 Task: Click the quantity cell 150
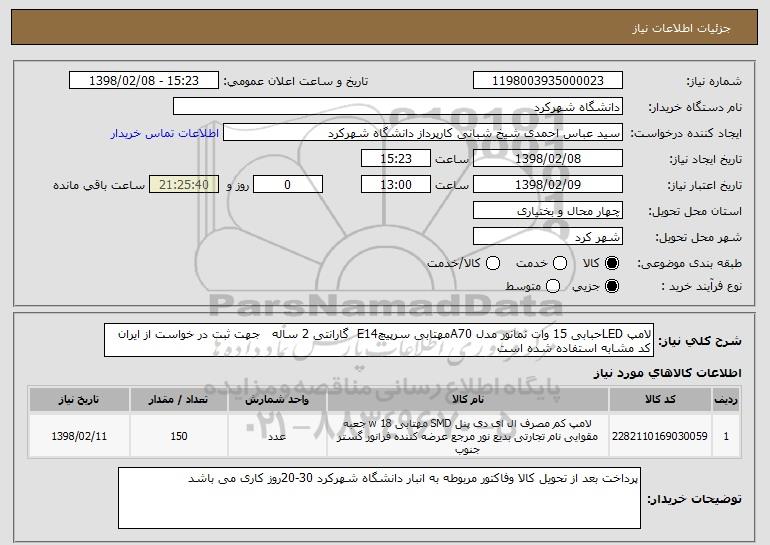[179, 436]
